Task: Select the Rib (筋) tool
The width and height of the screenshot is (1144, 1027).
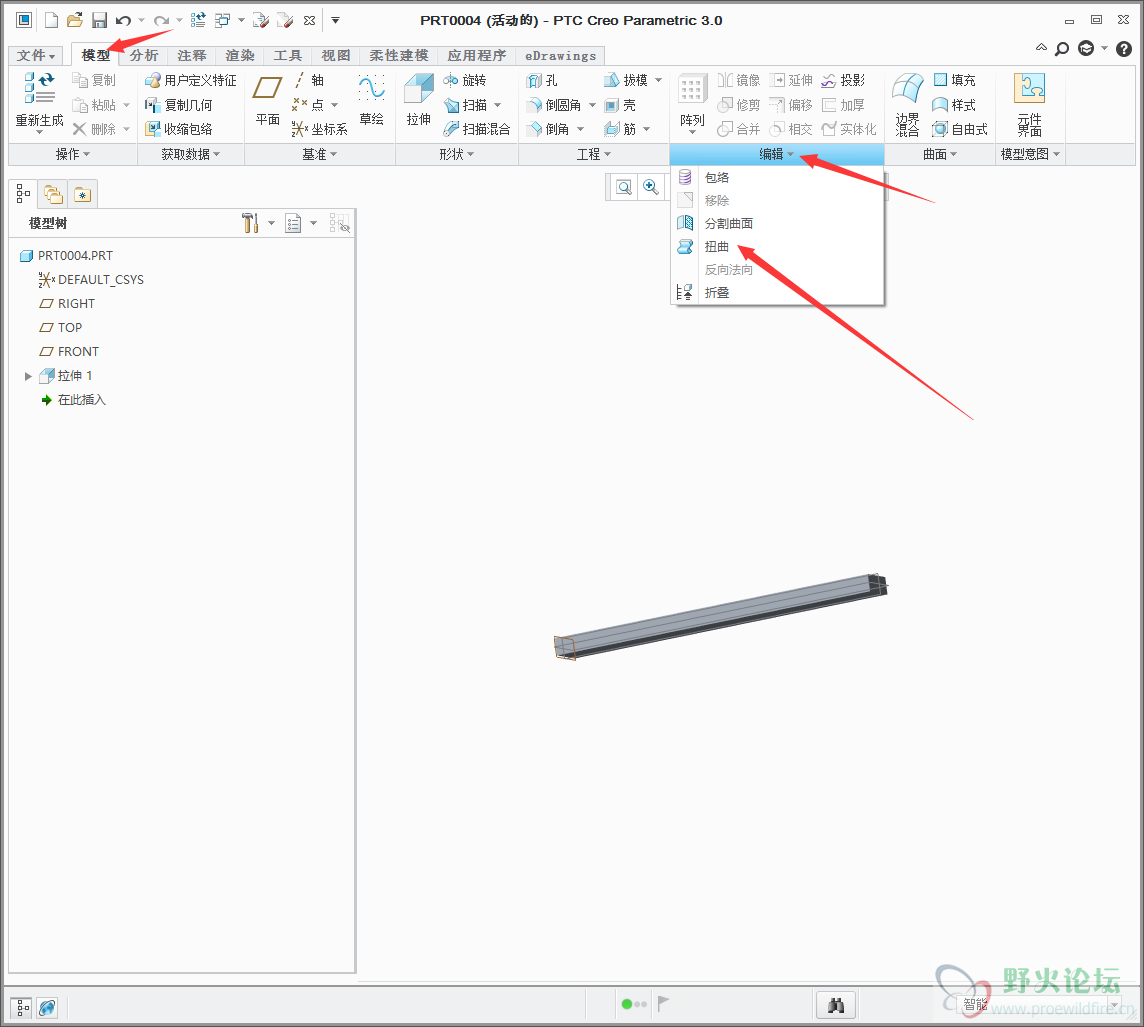Action: pyautogui.click(x=620, y=129)
